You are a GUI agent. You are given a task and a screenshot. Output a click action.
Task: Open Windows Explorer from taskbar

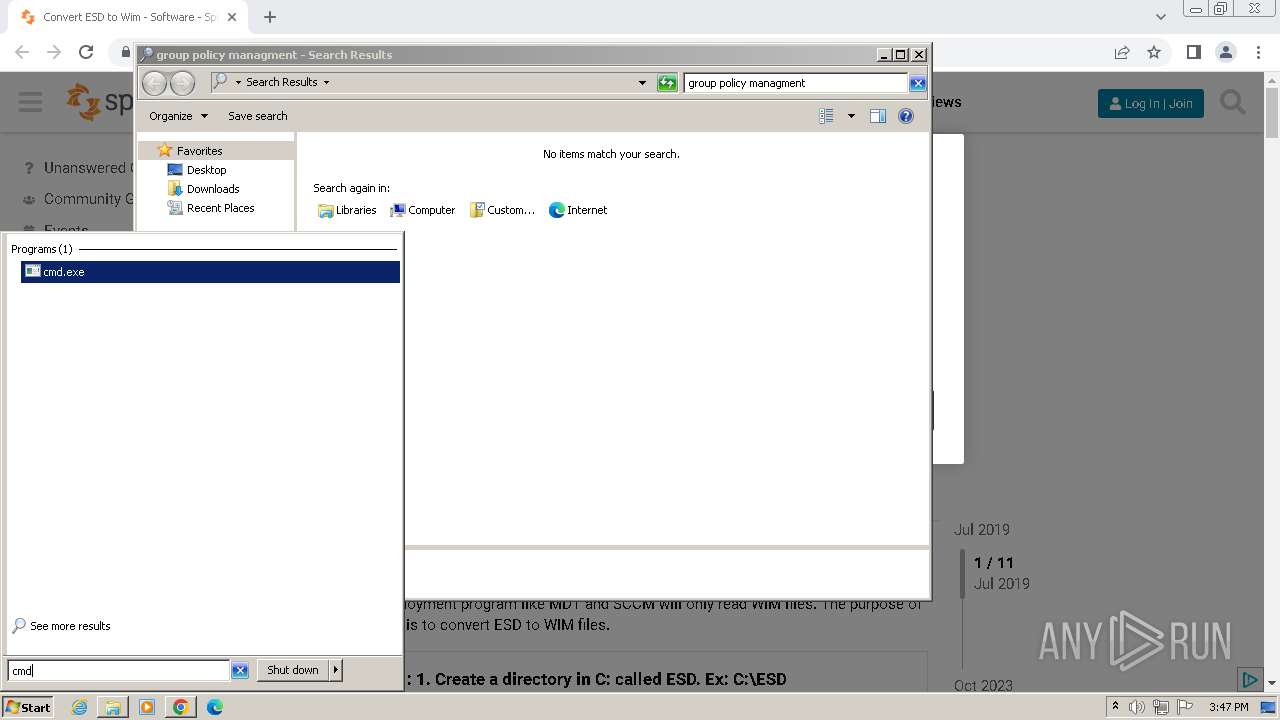113,707
